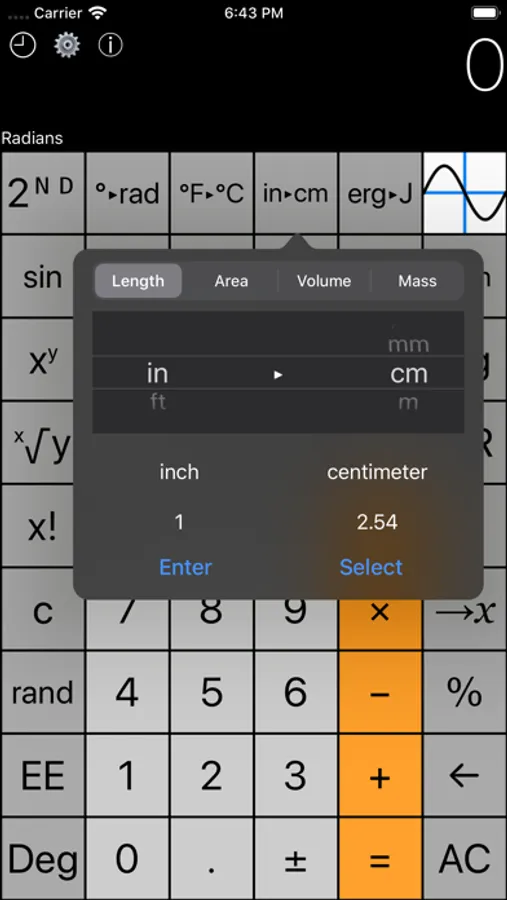Tap the blue Enter button
Screen dimensions: 507x900
pos(185,567)
